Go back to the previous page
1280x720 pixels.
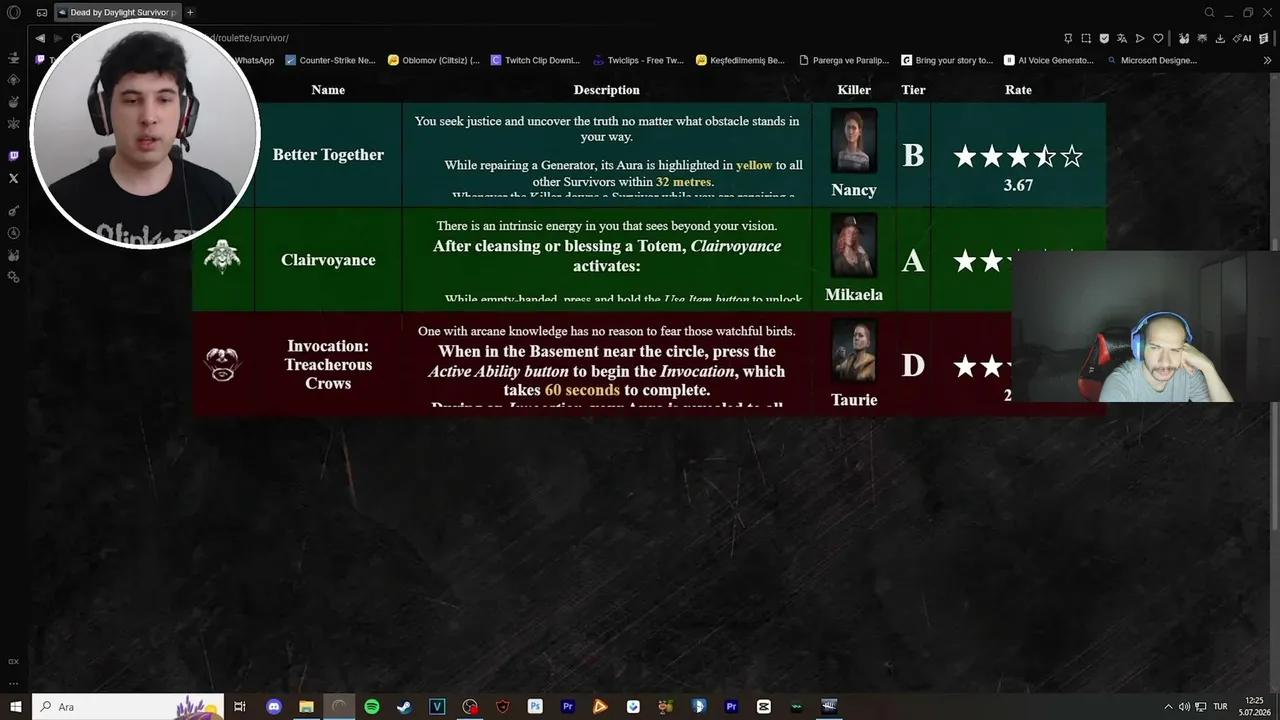tap(40, 38)
